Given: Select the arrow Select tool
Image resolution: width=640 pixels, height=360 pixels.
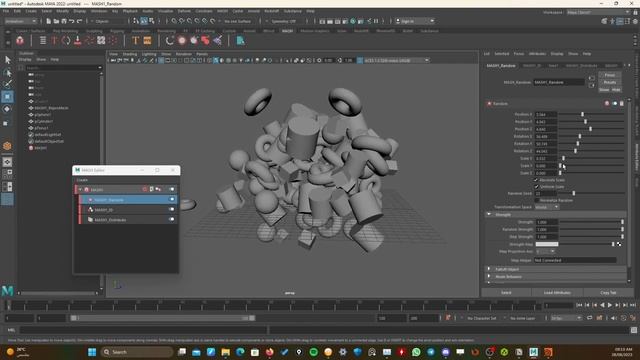Looking at the screenshot, I should click(7, 60).
